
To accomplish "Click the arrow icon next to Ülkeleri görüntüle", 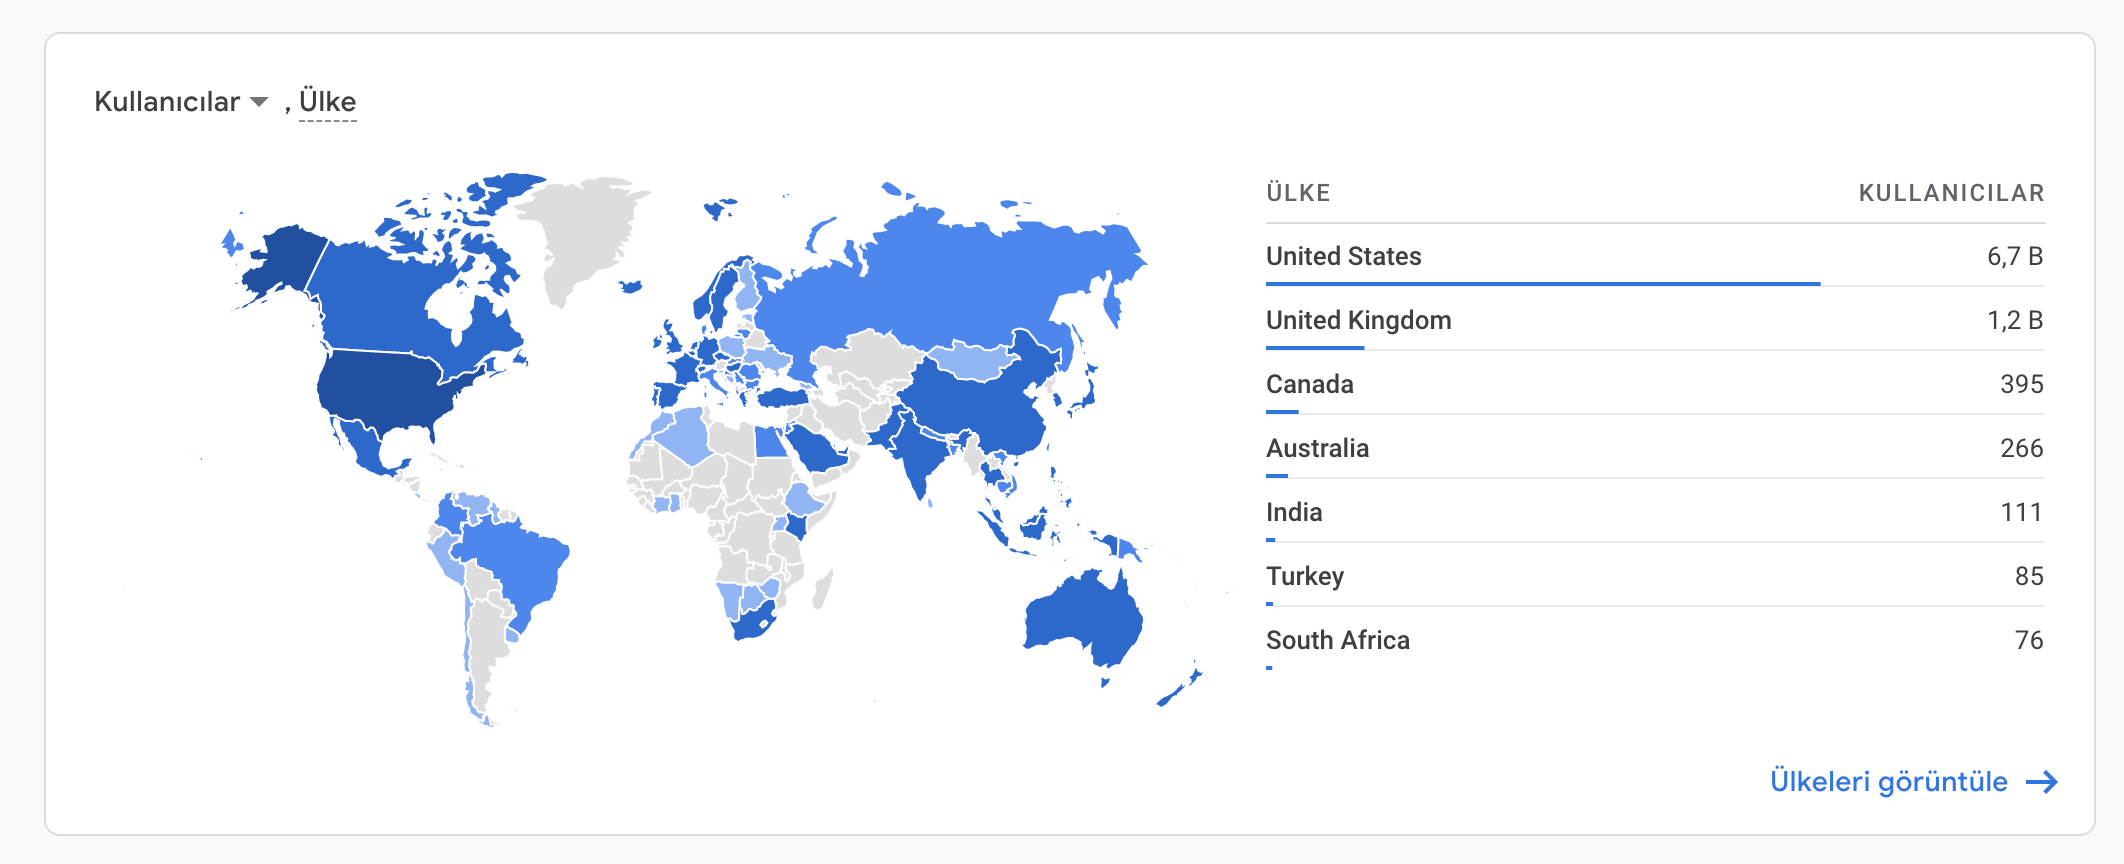I will (x=2042, y=782).
